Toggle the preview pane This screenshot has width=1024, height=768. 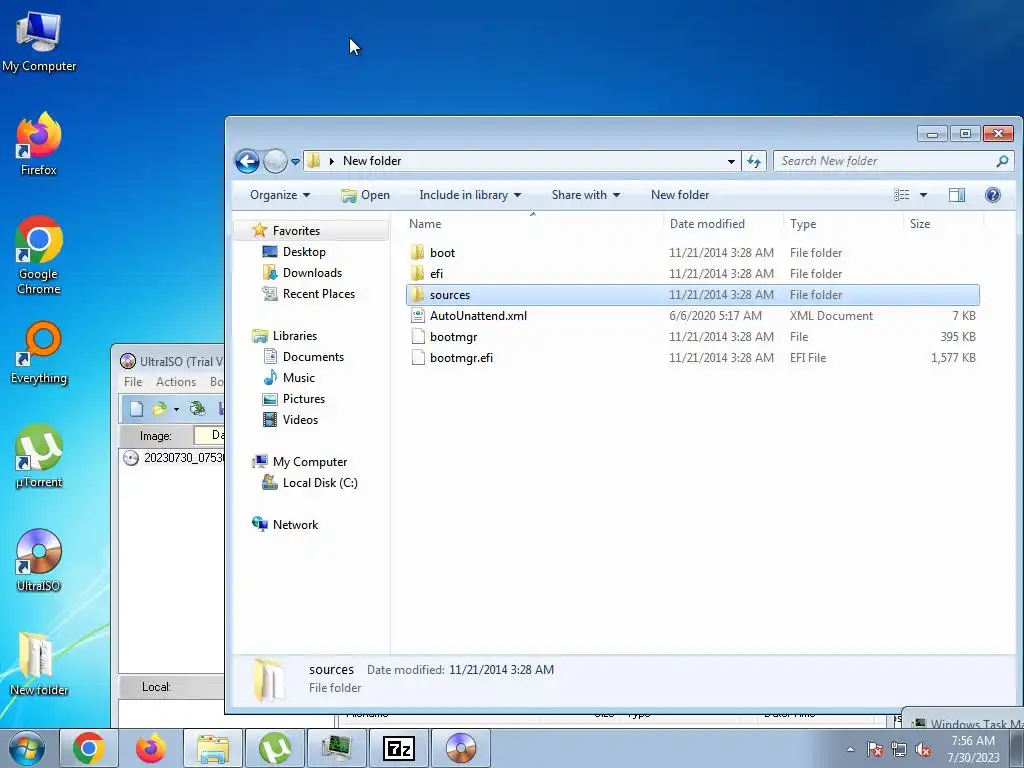957,195
